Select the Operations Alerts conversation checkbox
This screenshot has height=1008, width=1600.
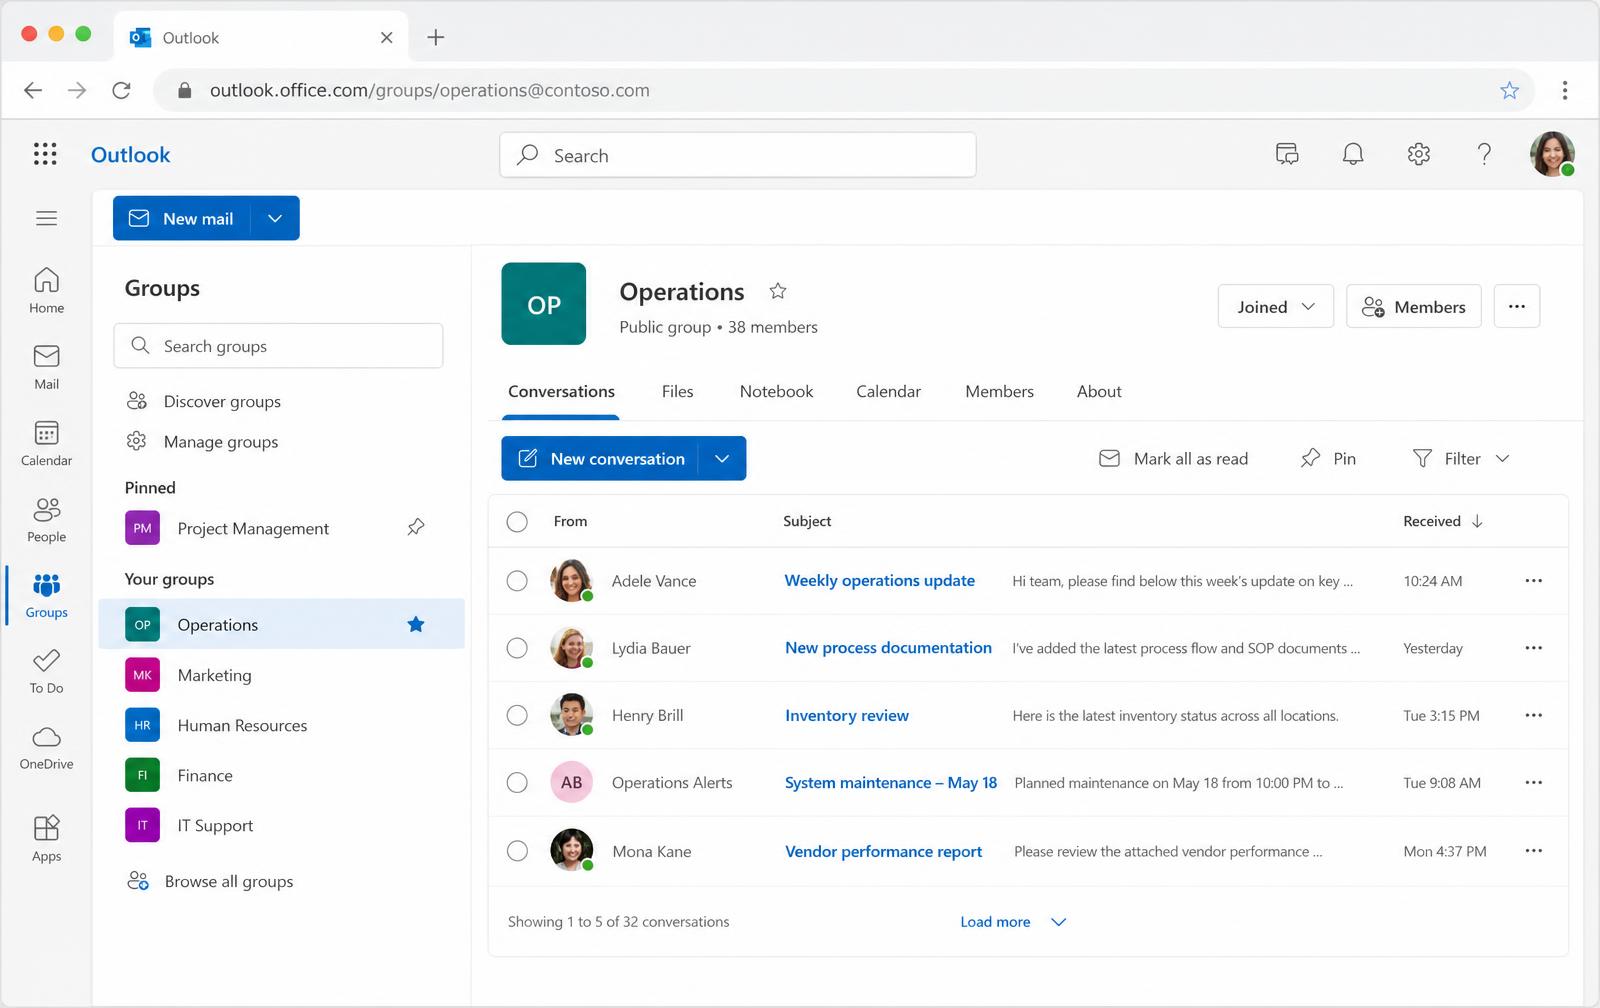517,782
